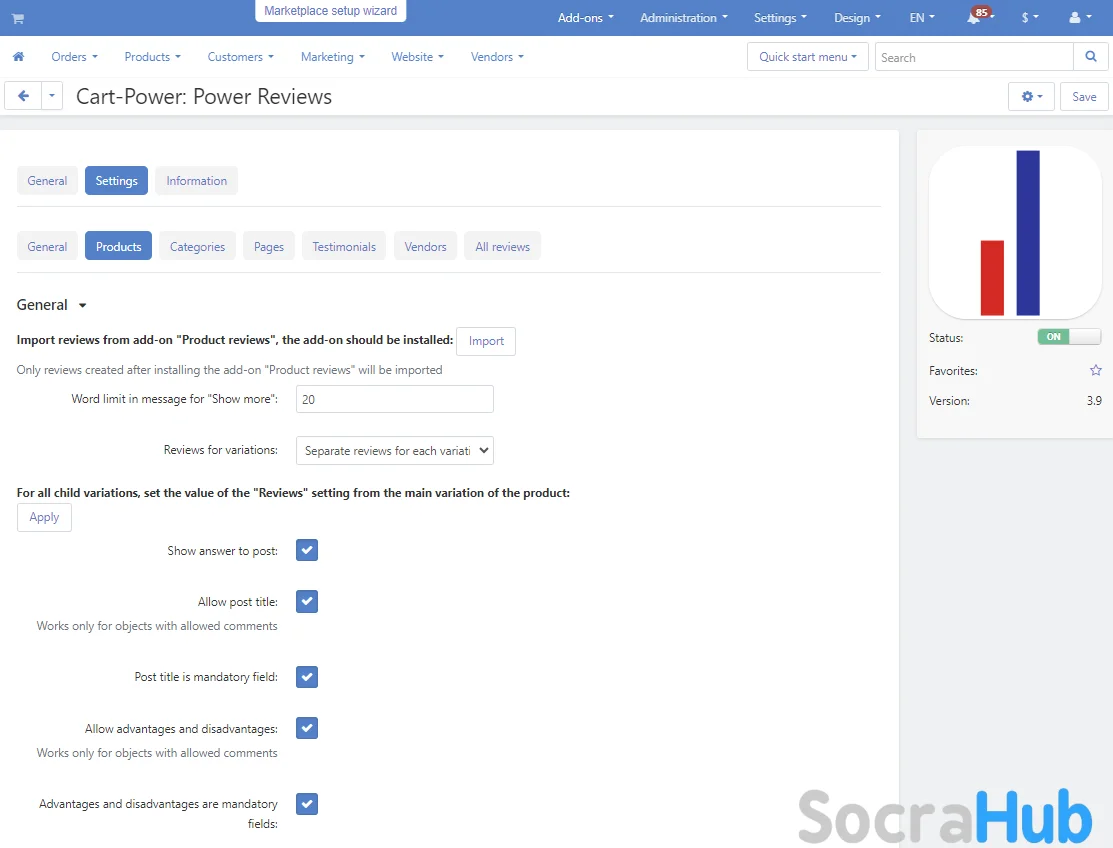This screenshot has width=1113, height=848.
Task: Toggle the add-on Status ON switch
Action: [1068, 337]
